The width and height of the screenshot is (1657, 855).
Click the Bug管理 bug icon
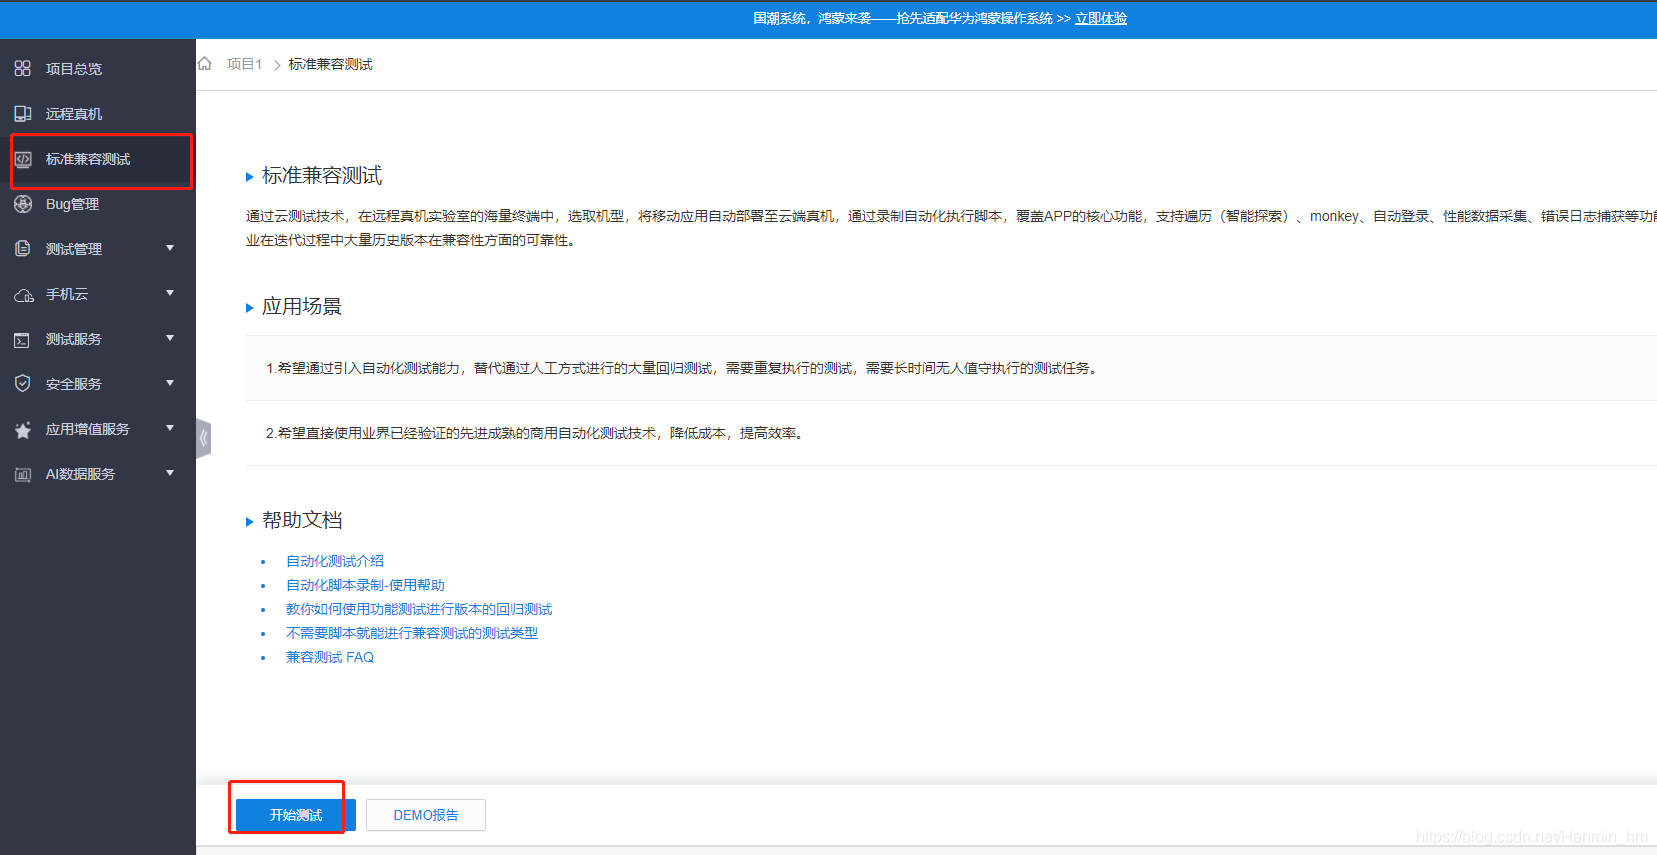click(x=23, y=204)
